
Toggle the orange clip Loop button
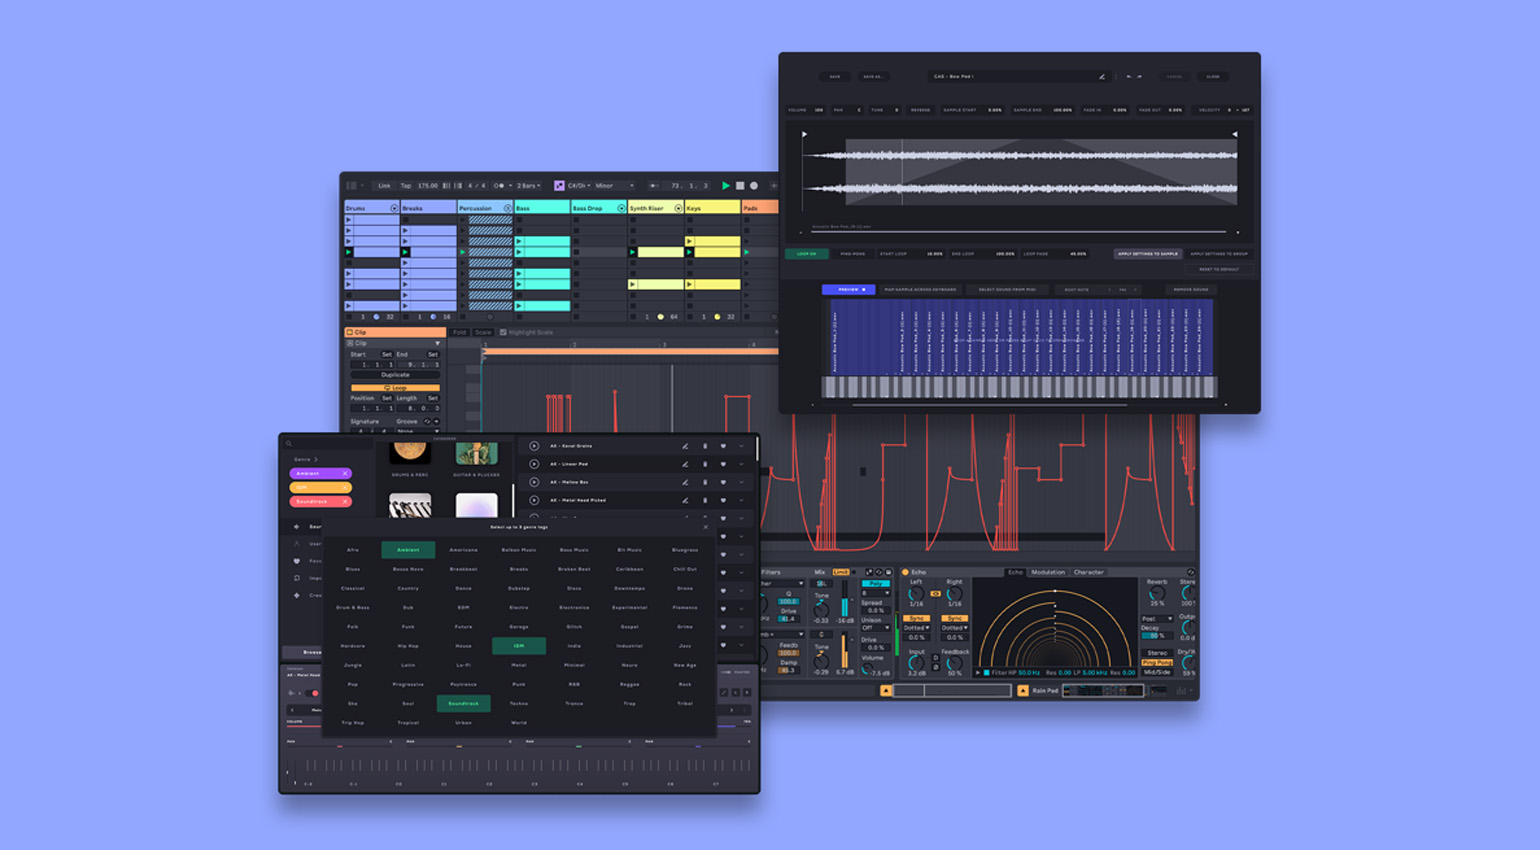(x=395, y=387)
